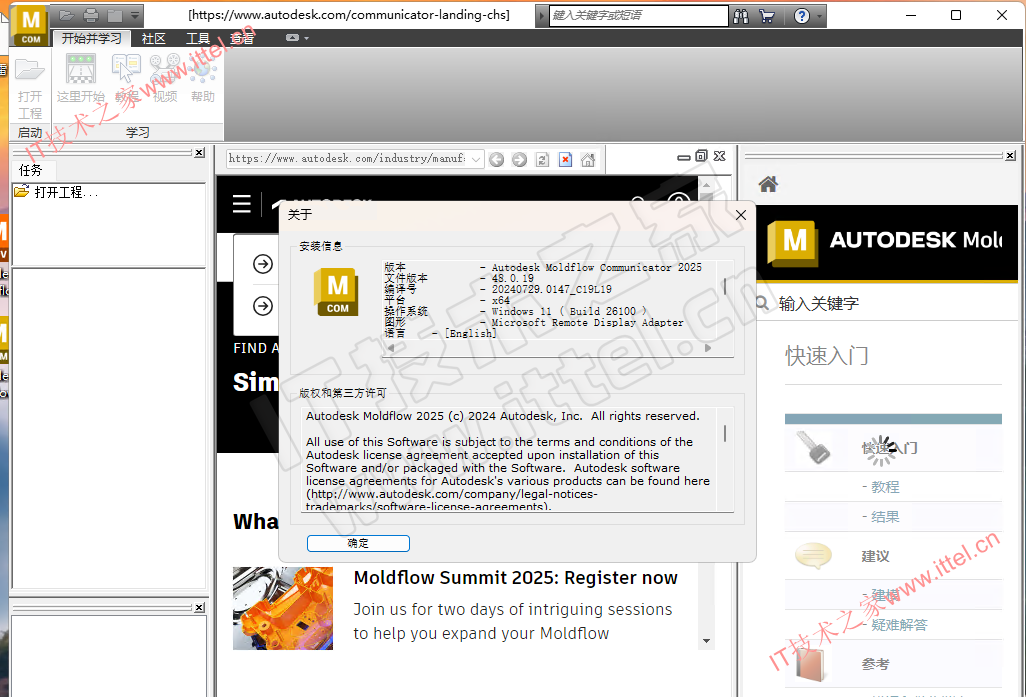
Task: Click the browser URL address field
Action: 349,158
